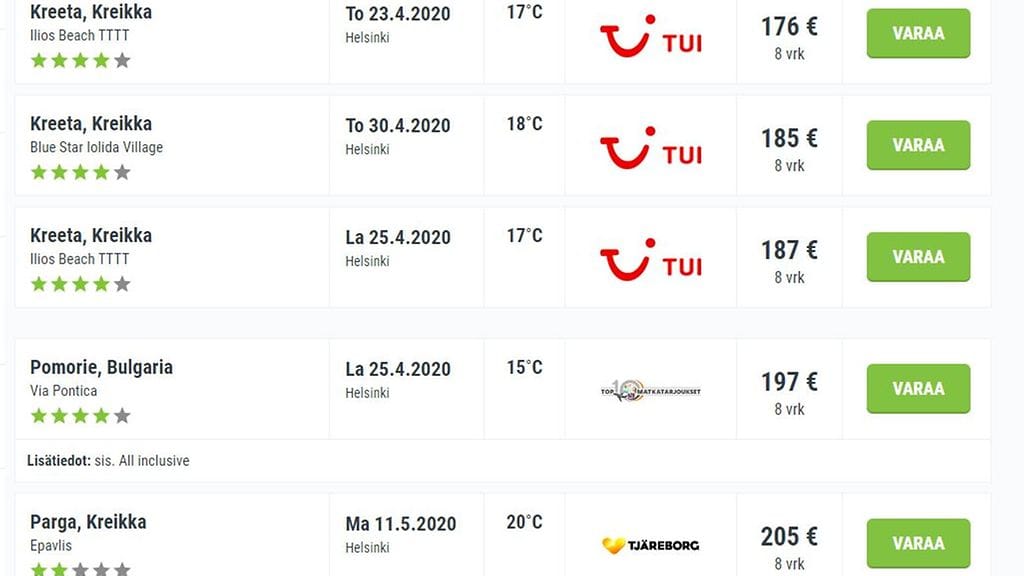Viewport: 1024px width, 576px height.
Task: Click the Pomorie, Bulgaria heading
Action: tap(100, 367)
